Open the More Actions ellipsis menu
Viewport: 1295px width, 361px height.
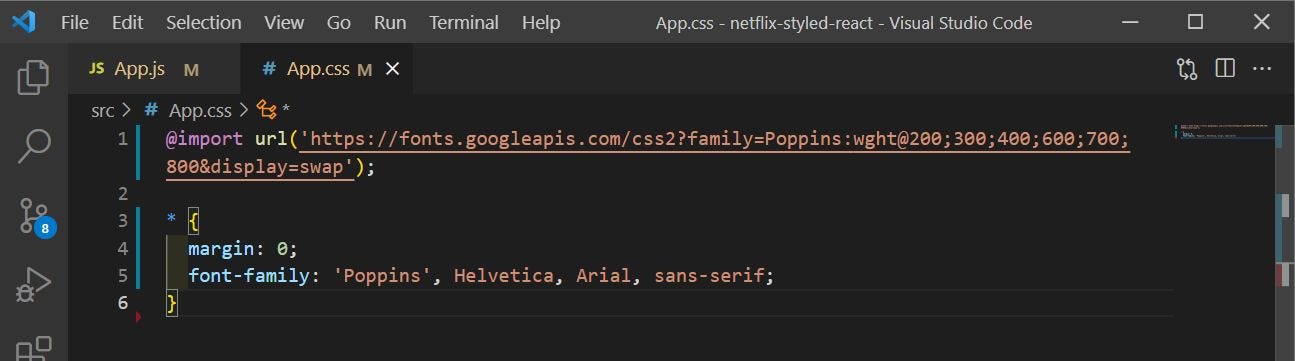point(1262,69)
